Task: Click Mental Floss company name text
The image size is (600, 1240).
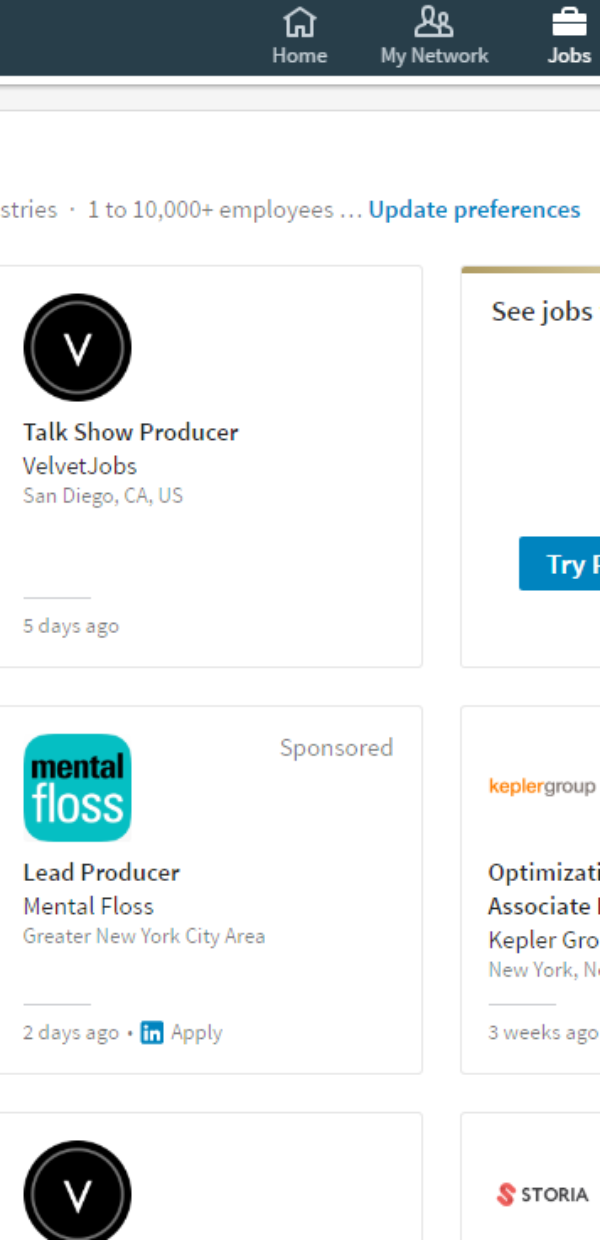Action: [x=88, y=906]
